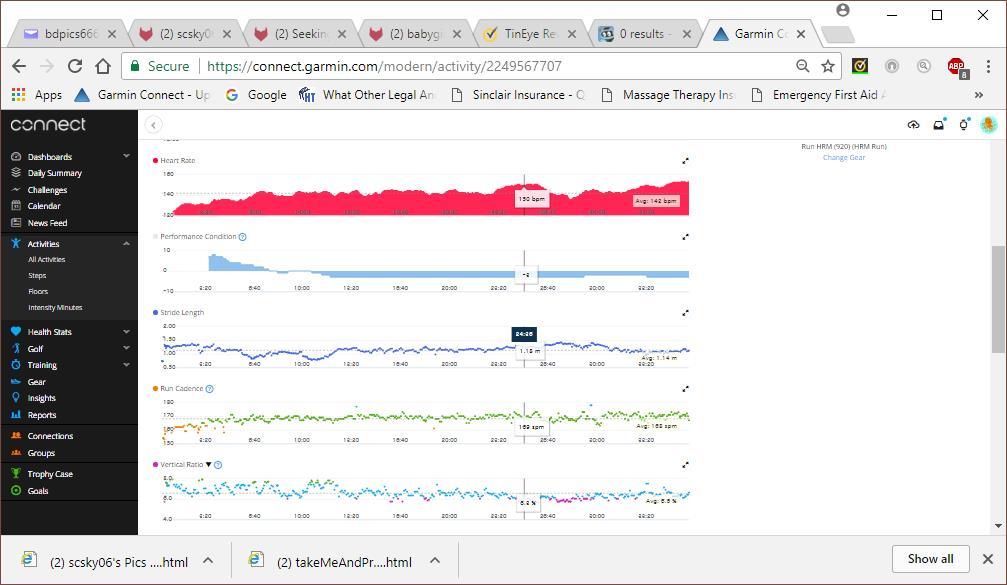The image size is (1007, 585).
Task: Click the watch devices icon
Action: [x=963, y=125]
